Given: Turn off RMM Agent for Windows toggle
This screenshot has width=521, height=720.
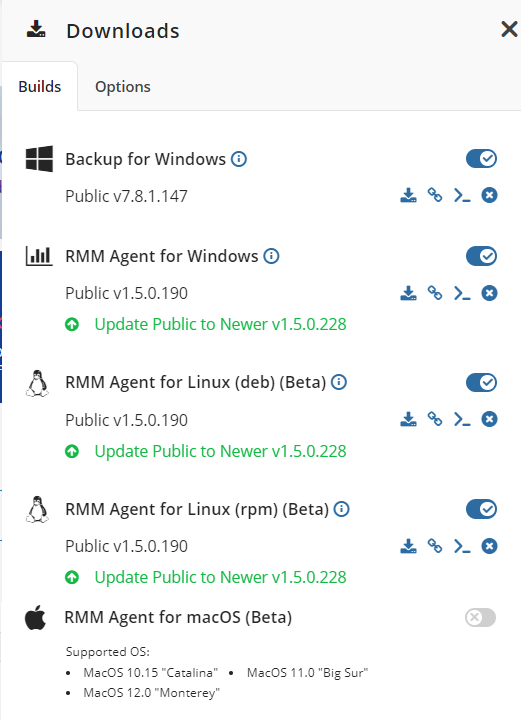Looking at the screenshot, I should [x=481, y=256].
